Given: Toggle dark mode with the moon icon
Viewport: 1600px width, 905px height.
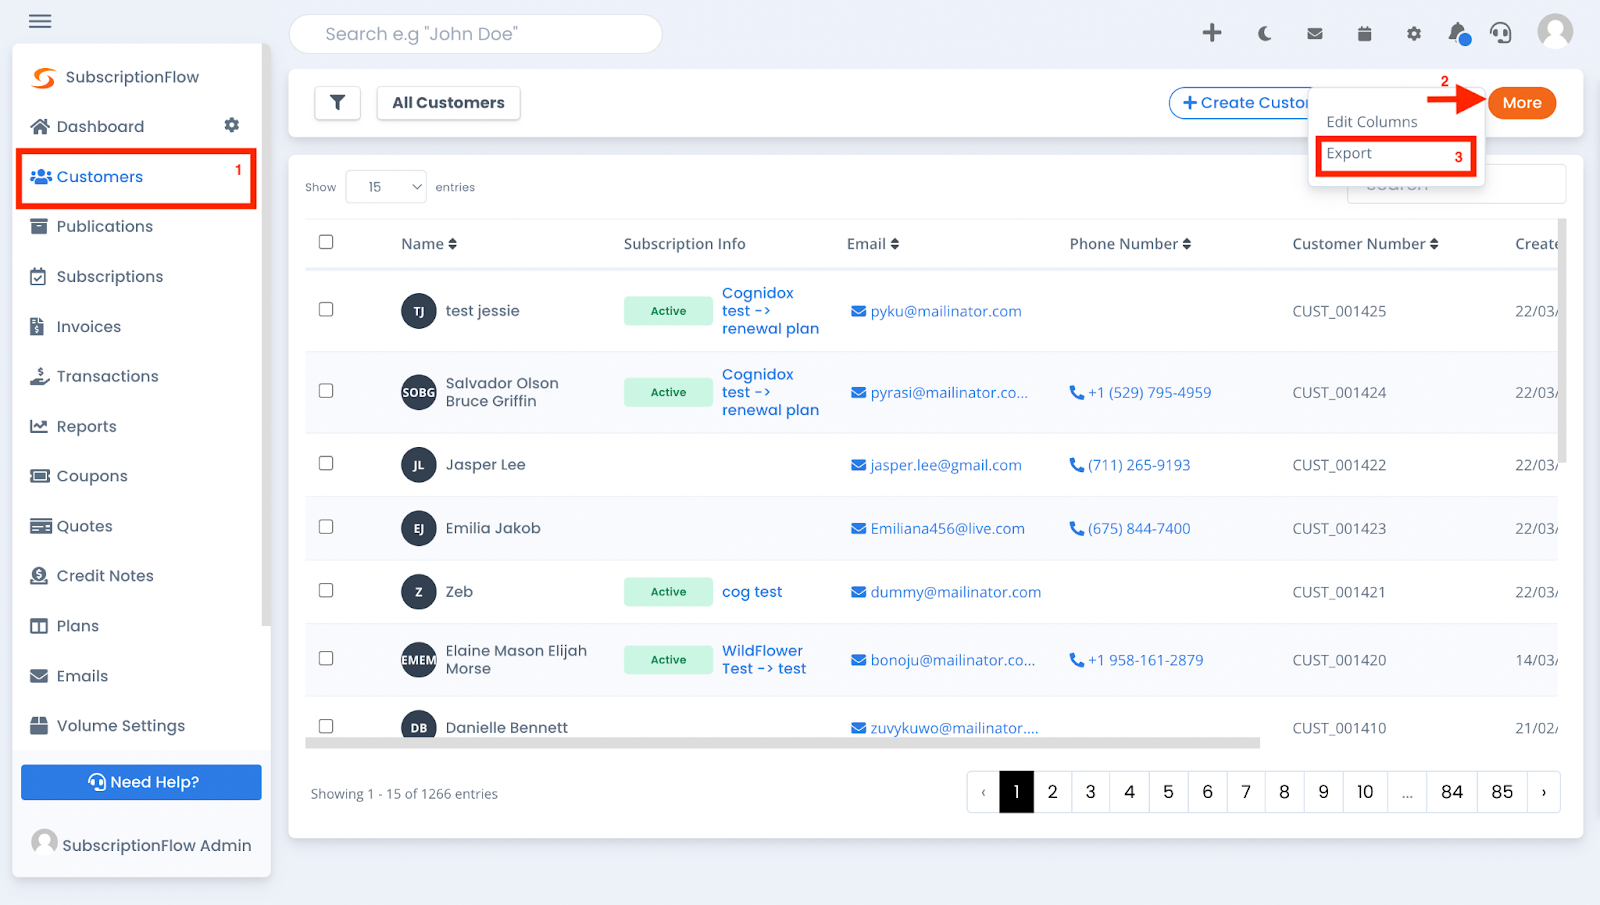Looking at the screenshot, I should [x=1263, y=33].
